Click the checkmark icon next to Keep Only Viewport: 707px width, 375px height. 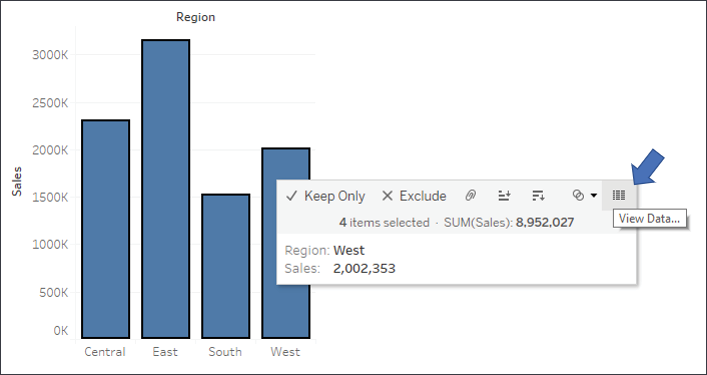click(292, 196)
